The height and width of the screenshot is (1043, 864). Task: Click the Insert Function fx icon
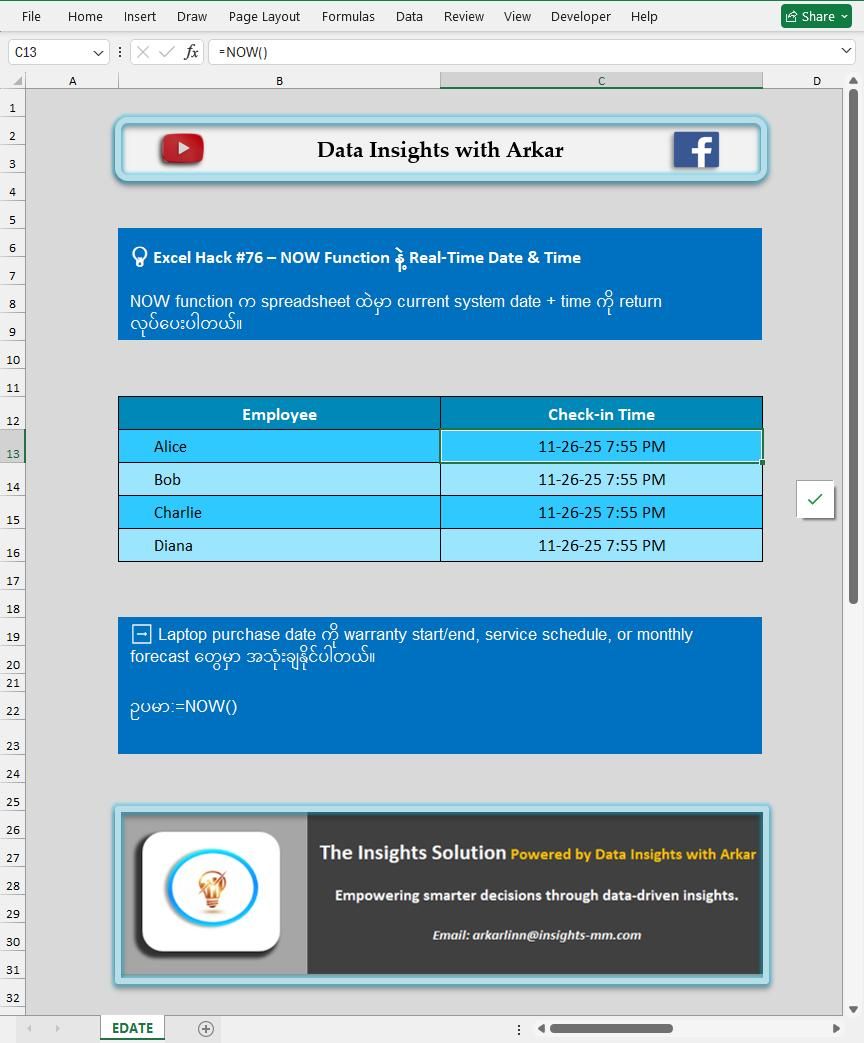[x=191, y=52]
